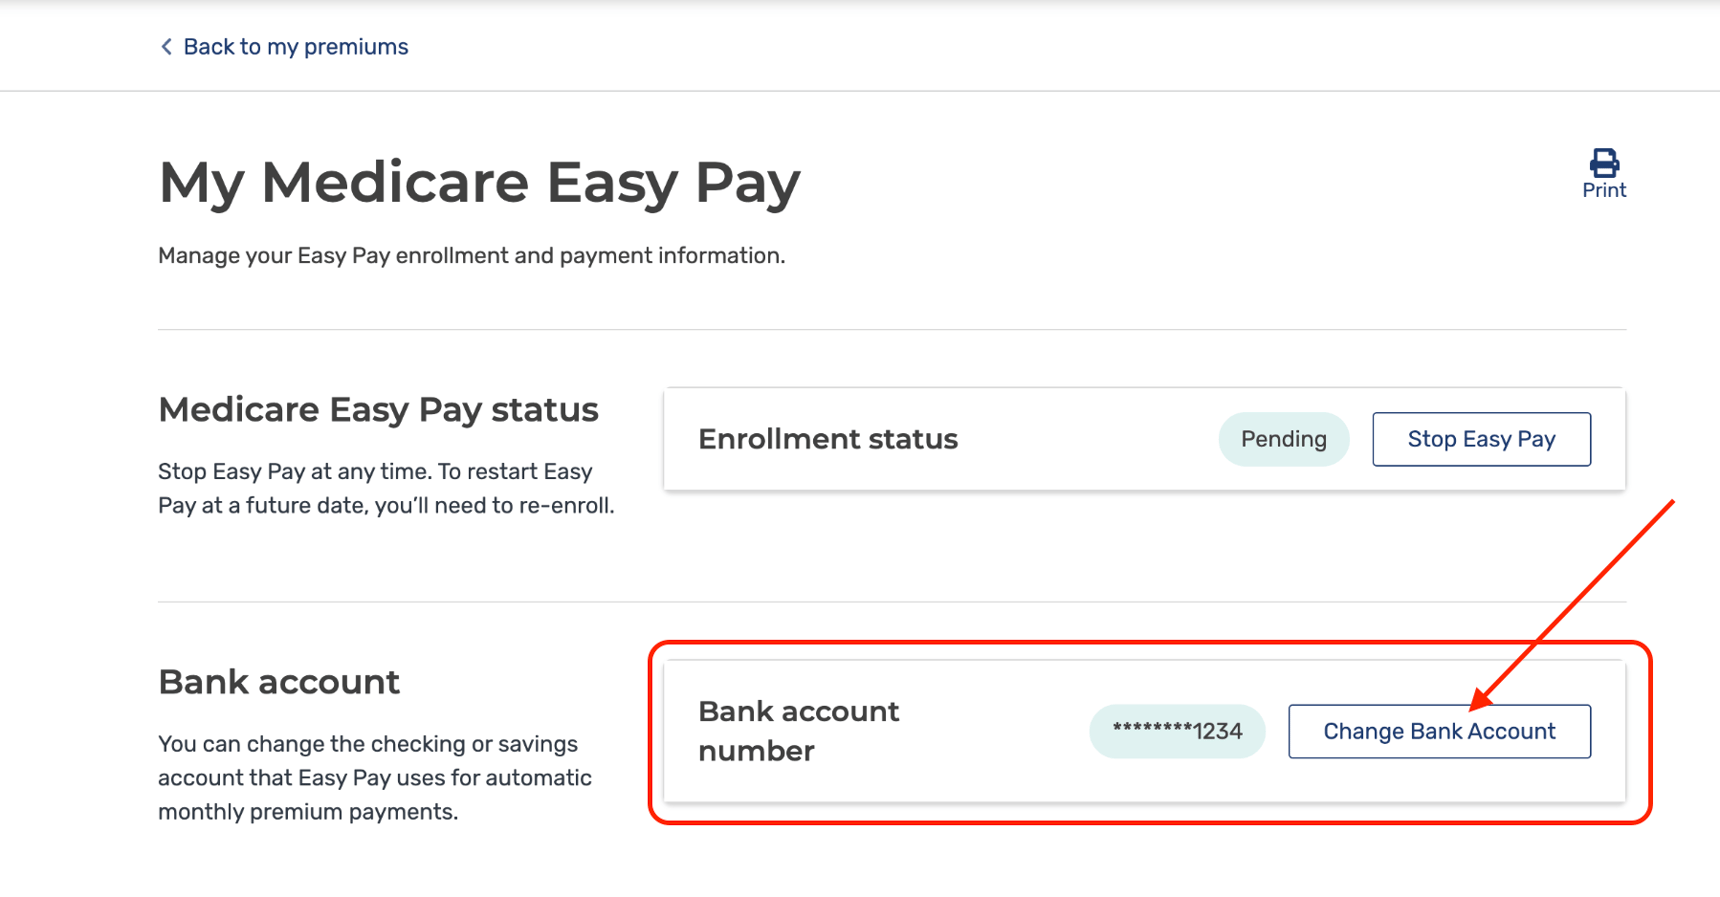Go back using Back to my premiums
The height and width of the screenshot is (897, 1720).
294,46
